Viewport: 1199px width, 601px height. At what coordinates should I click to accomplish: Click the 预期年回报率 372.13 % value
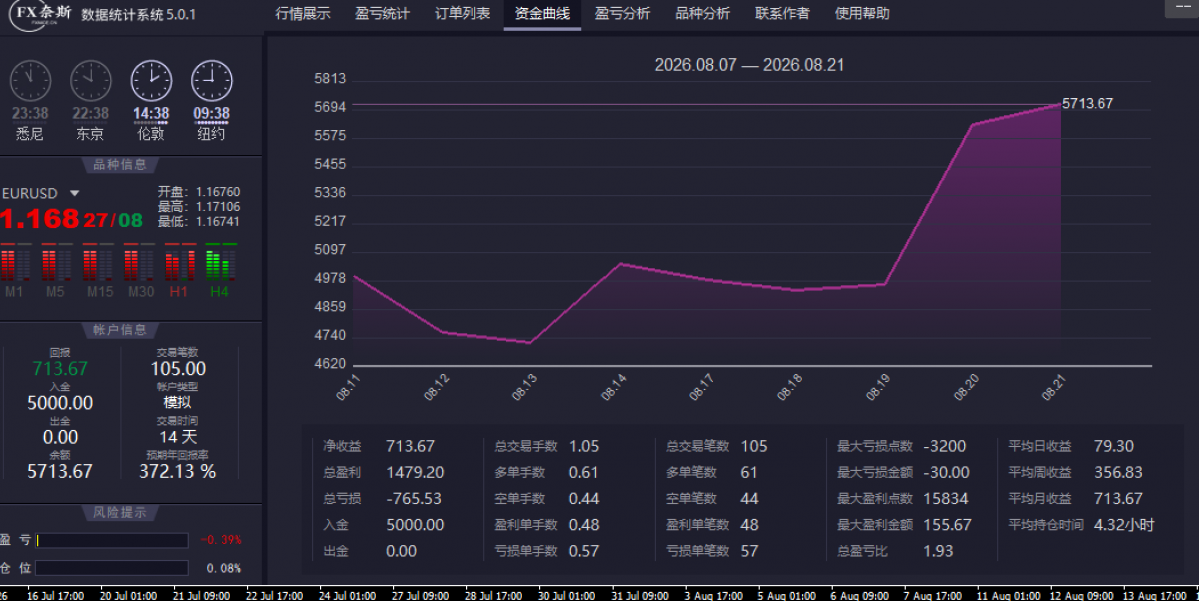177,472
